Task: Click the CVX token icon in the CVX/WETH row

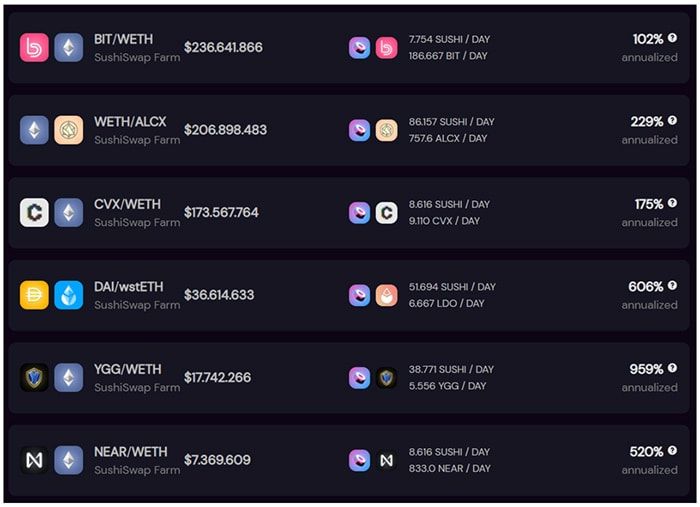Action: click(x=34, y=213)
